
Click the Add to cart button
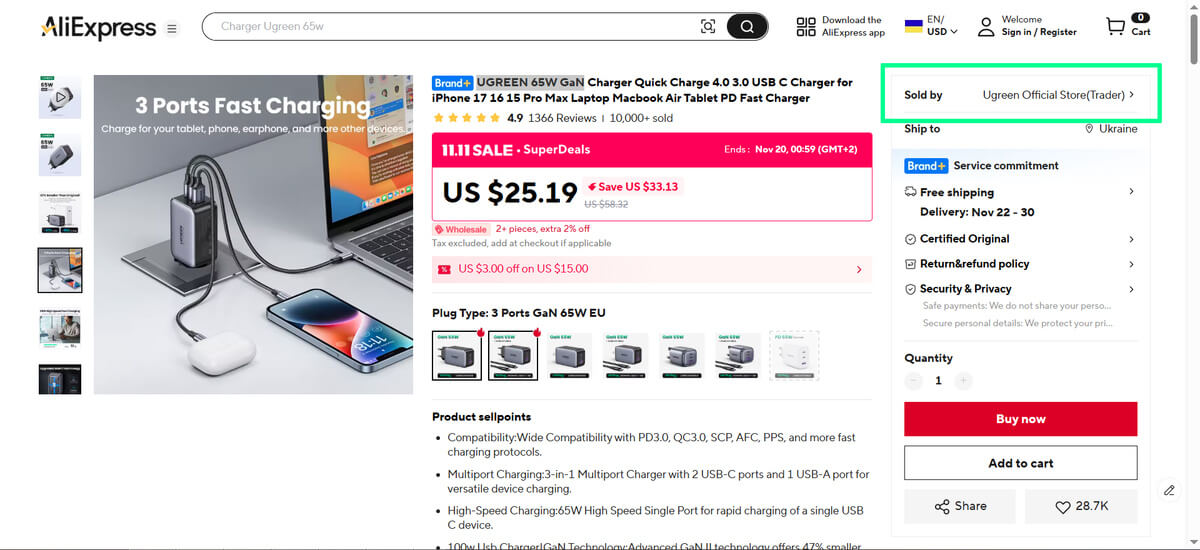click(x=1020, y=463)
